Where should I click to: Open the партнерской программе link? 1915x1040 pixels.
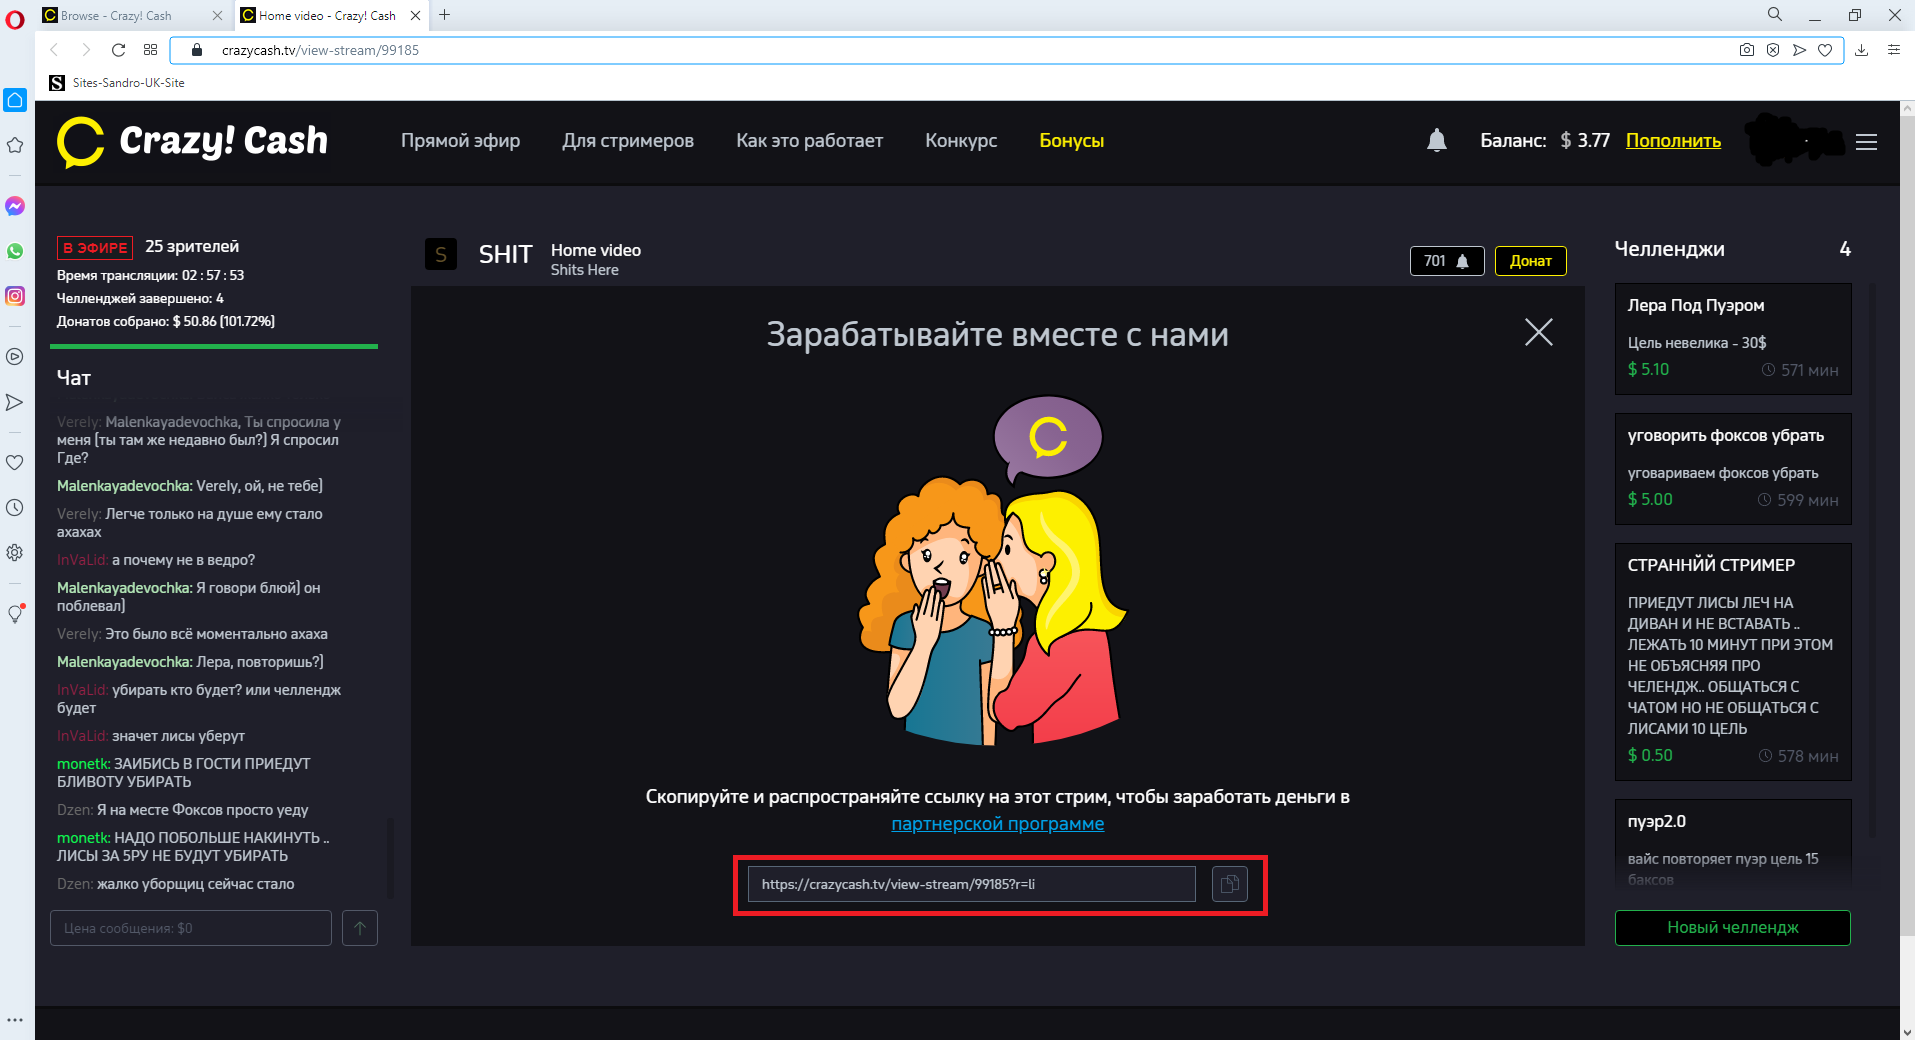pyautogui.click(x=997, y=824)
